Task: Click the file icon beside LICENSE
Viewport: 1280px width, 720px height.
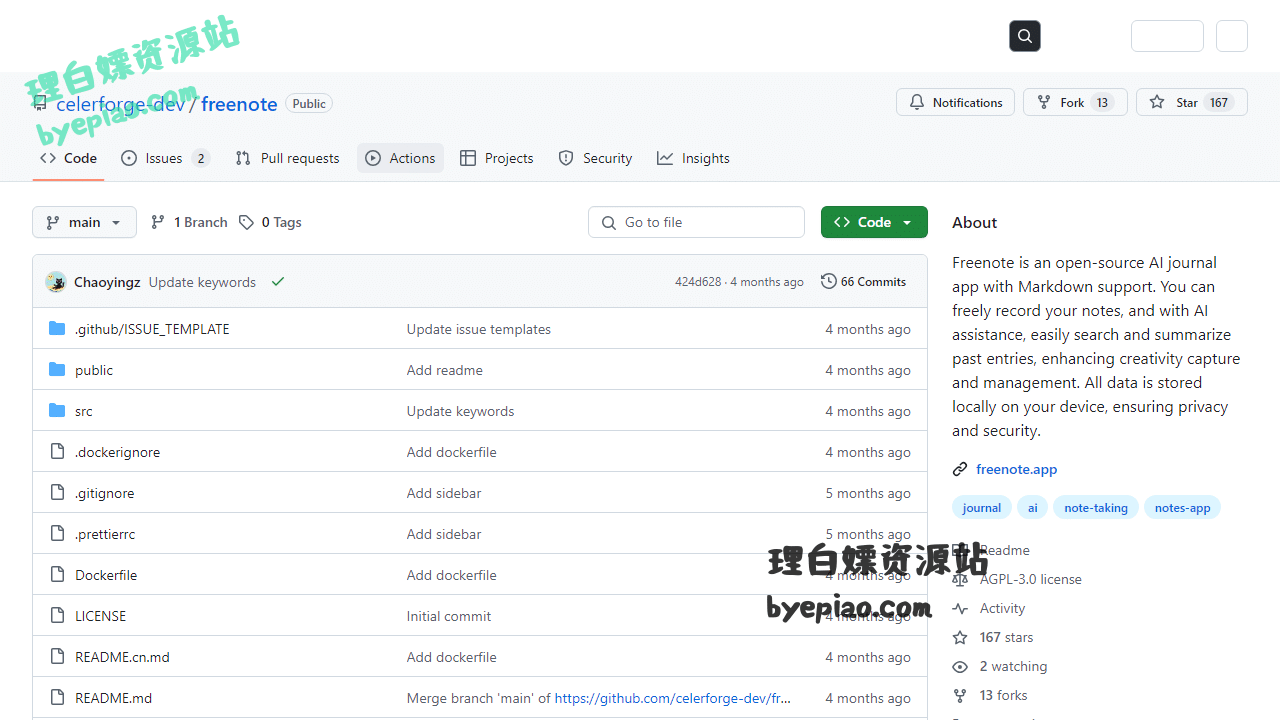Action: point(57,616)
